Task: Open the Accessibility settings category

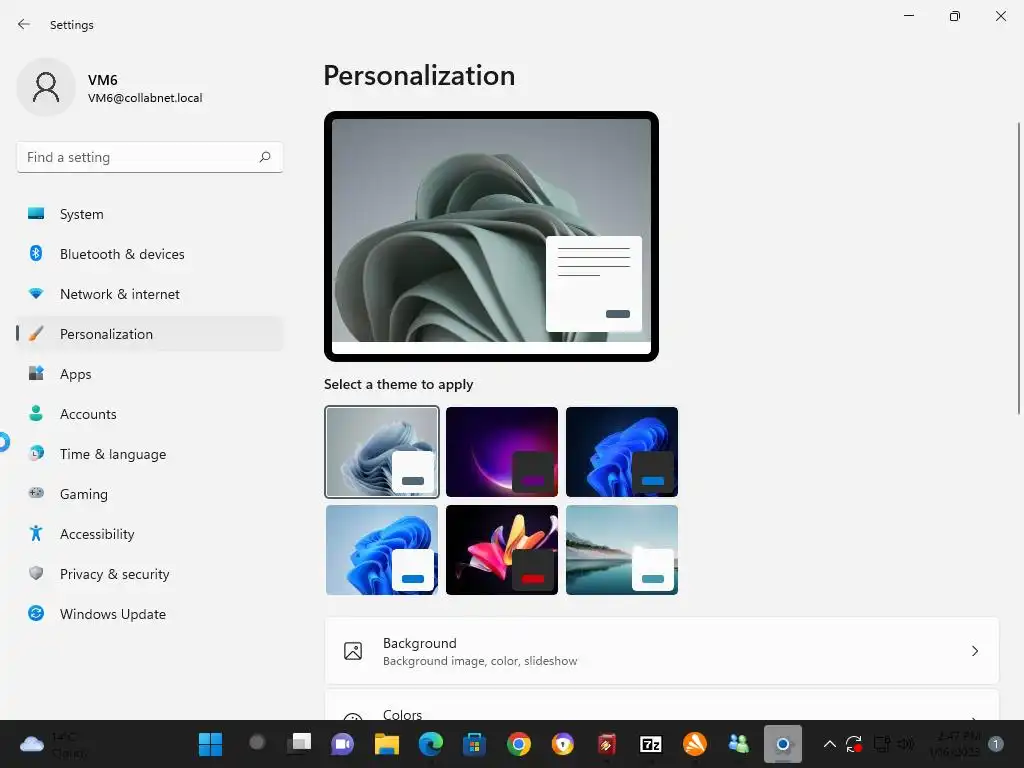Action: point(150,534)
